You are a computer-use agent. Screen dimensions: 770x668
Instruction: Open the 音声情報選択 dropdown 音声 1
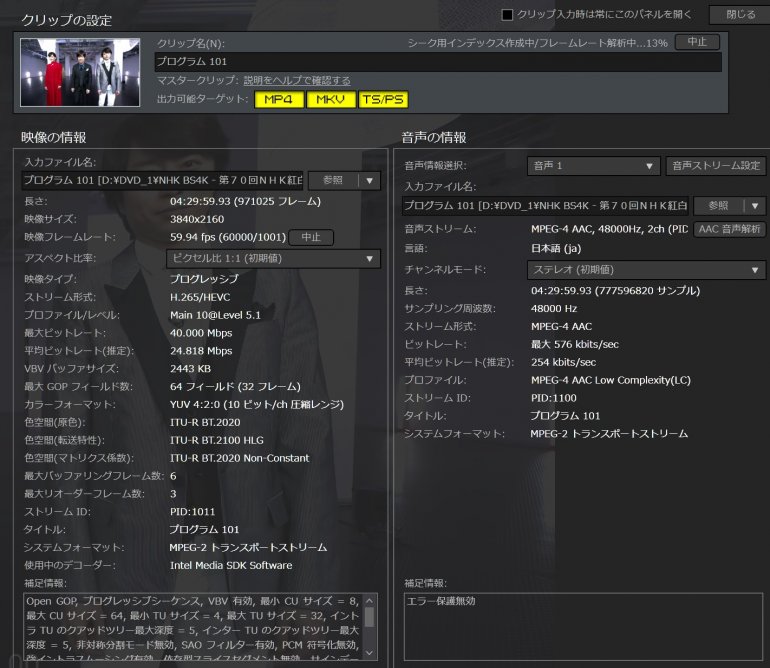coord(593,166)
